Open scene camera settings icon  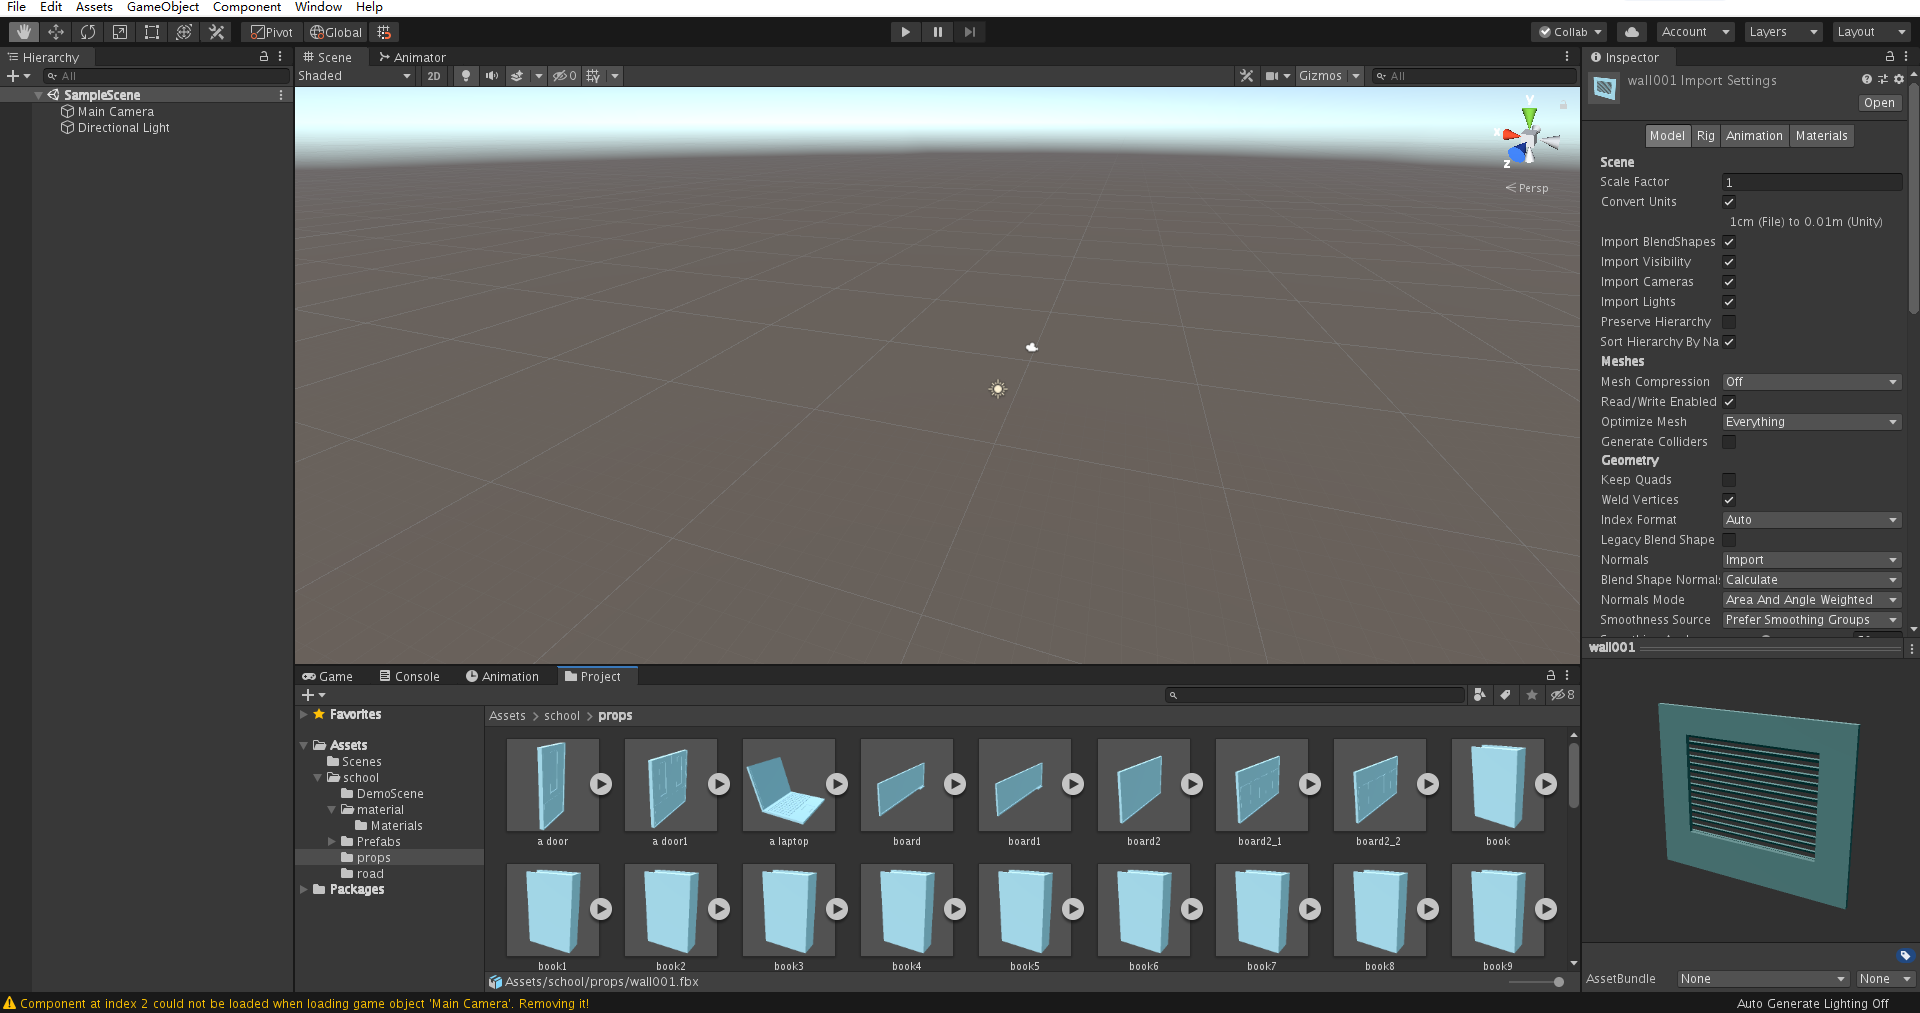tap(1272, 76)
